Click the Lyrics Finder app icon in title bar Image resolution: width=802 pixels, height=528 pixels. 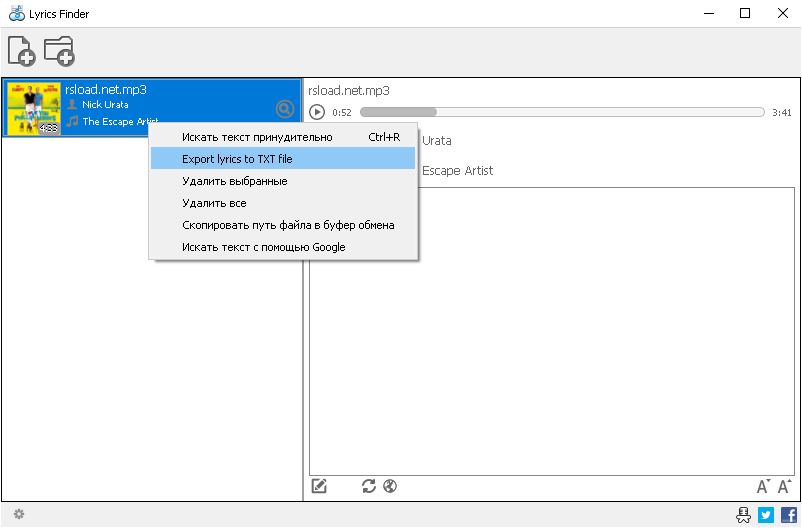[17, 13]
